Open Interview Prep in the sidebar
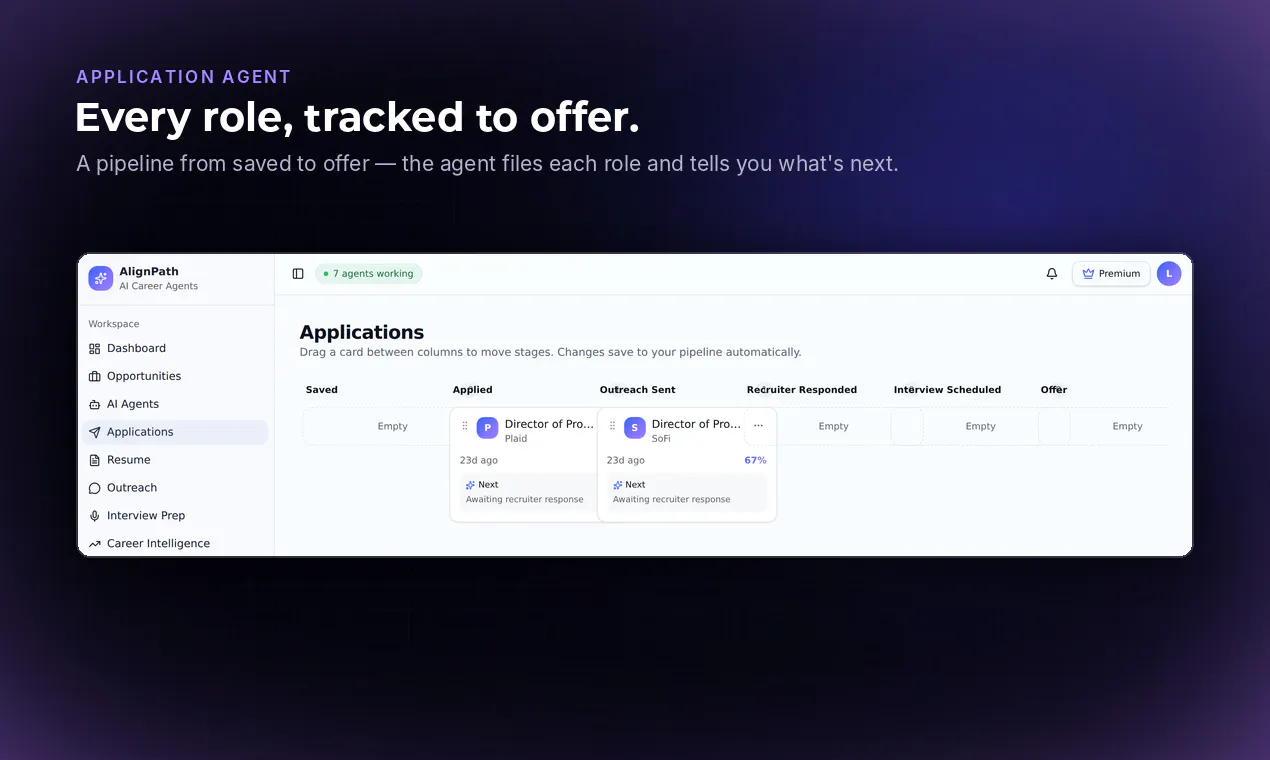This screenshot has width=1270, height=760. [175, 516]
